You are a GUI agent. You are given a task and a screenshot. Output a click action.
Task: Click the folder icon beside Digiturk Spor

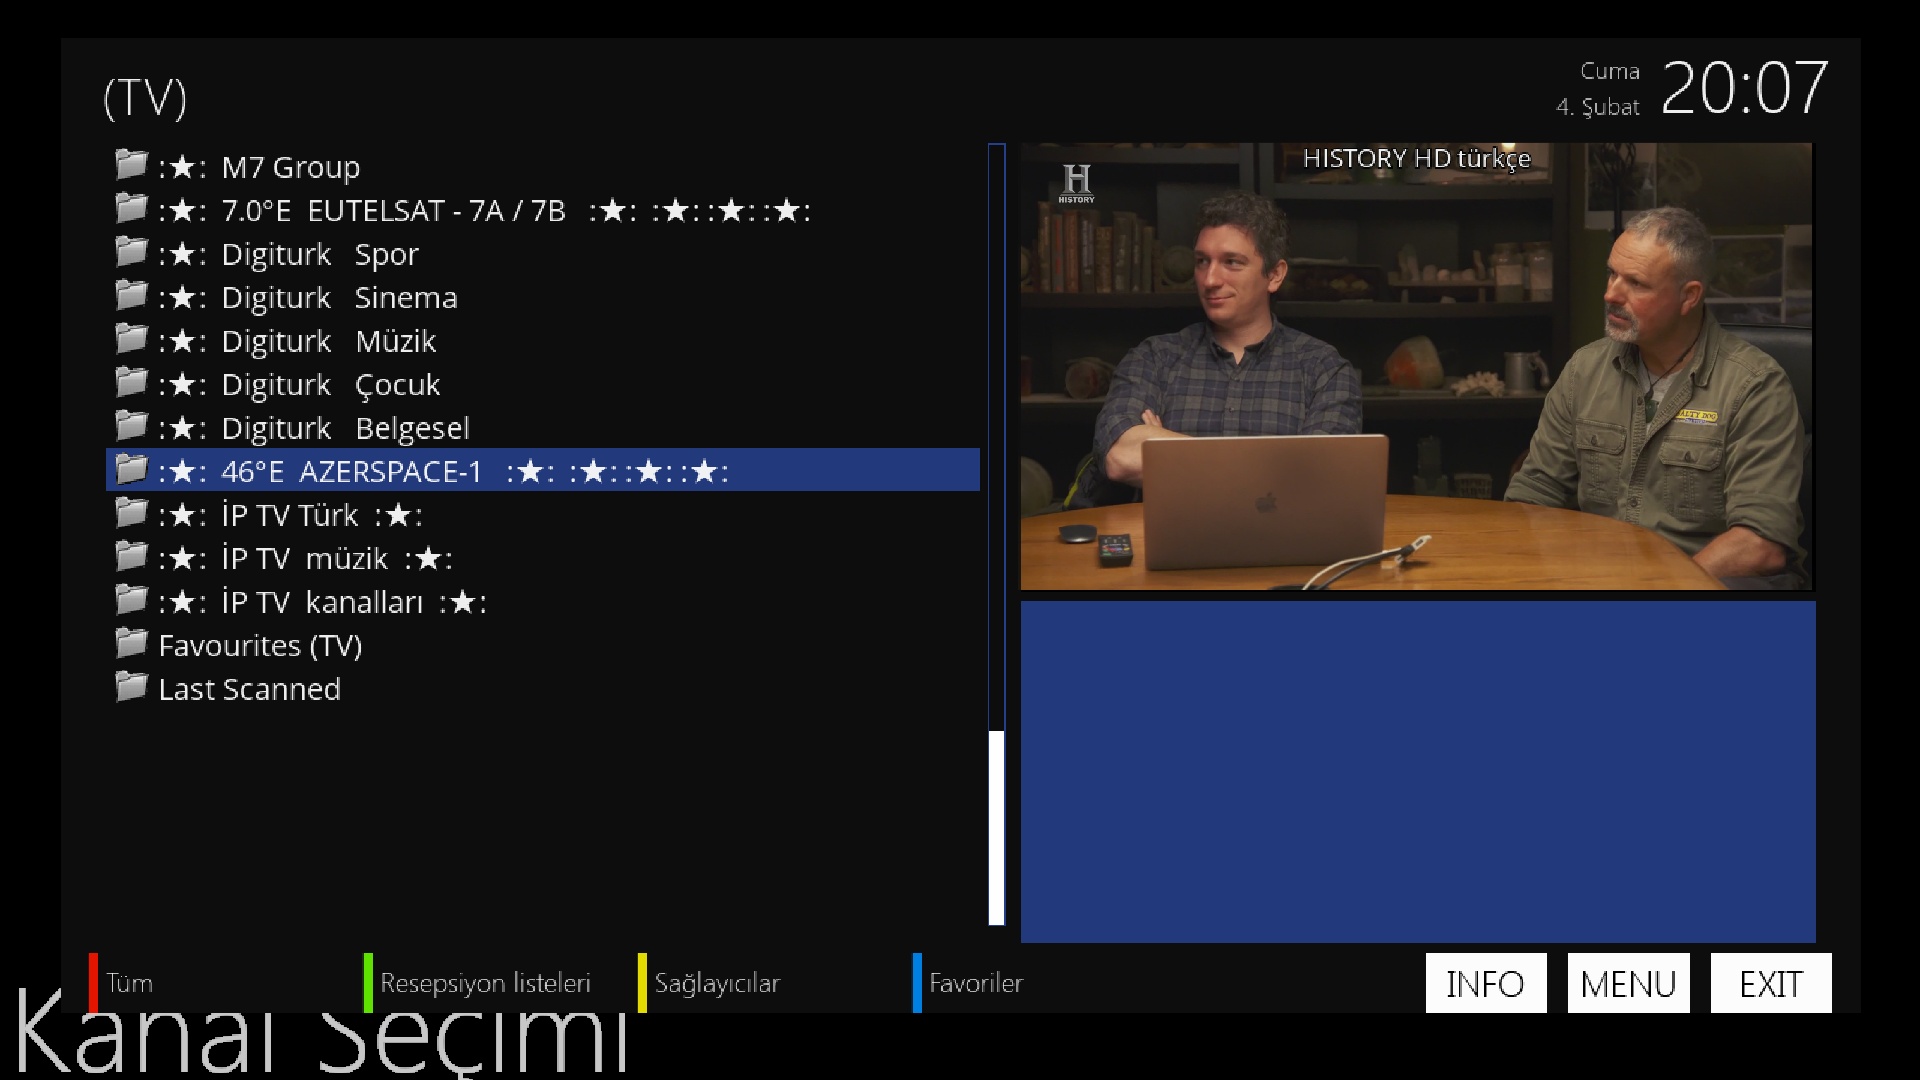[x=131, y=251]
